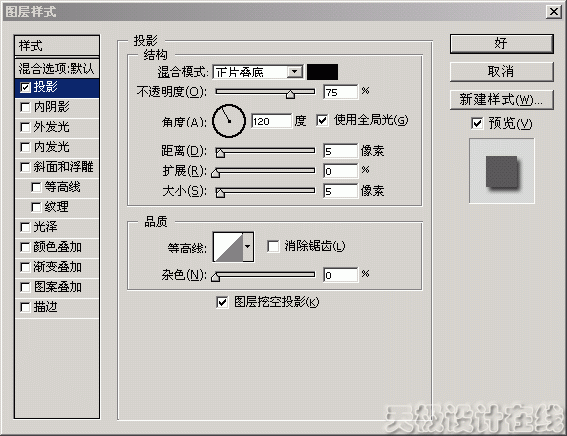Close the 图层样式 dialog
Viewport: 567px width, 436px height.
554,12
